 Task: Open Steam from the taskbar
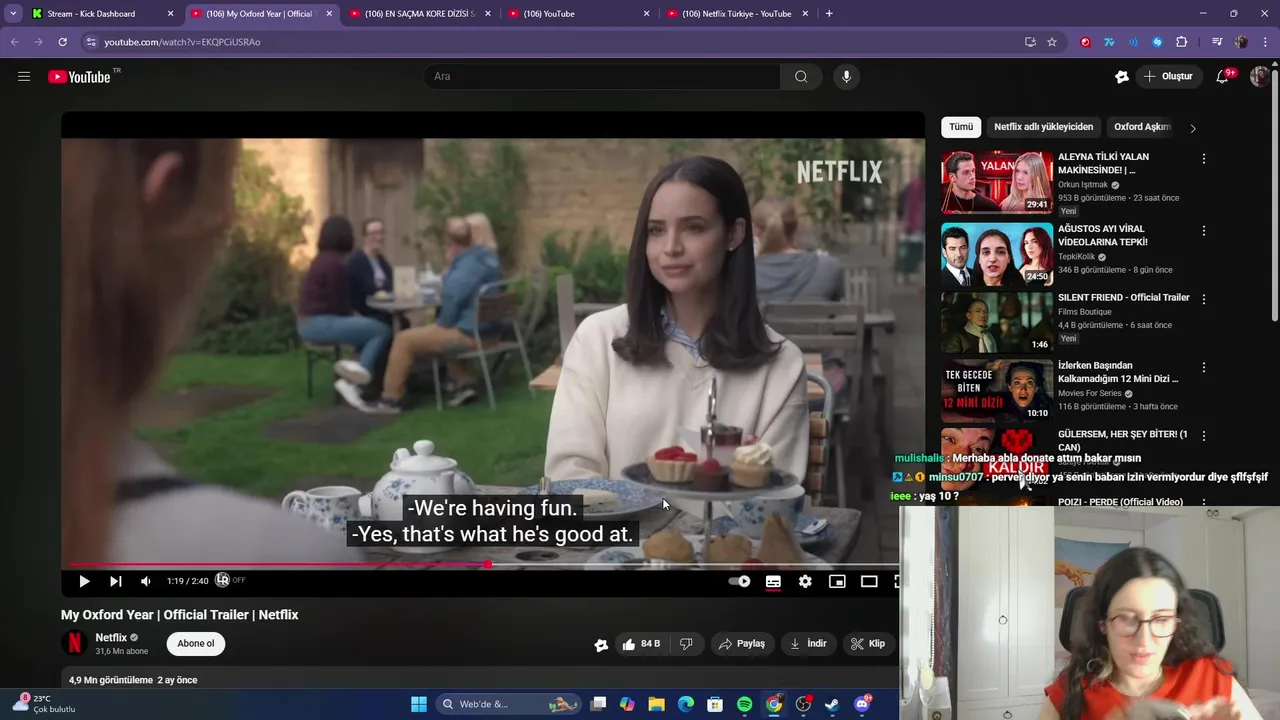pyautogui.click(x=832, y=704)
